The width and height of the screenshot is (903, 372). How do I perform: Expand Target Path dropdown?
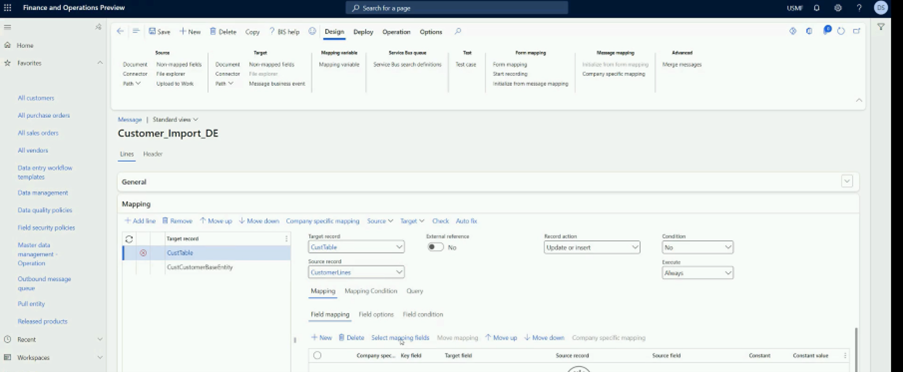[x=225, y=83]
